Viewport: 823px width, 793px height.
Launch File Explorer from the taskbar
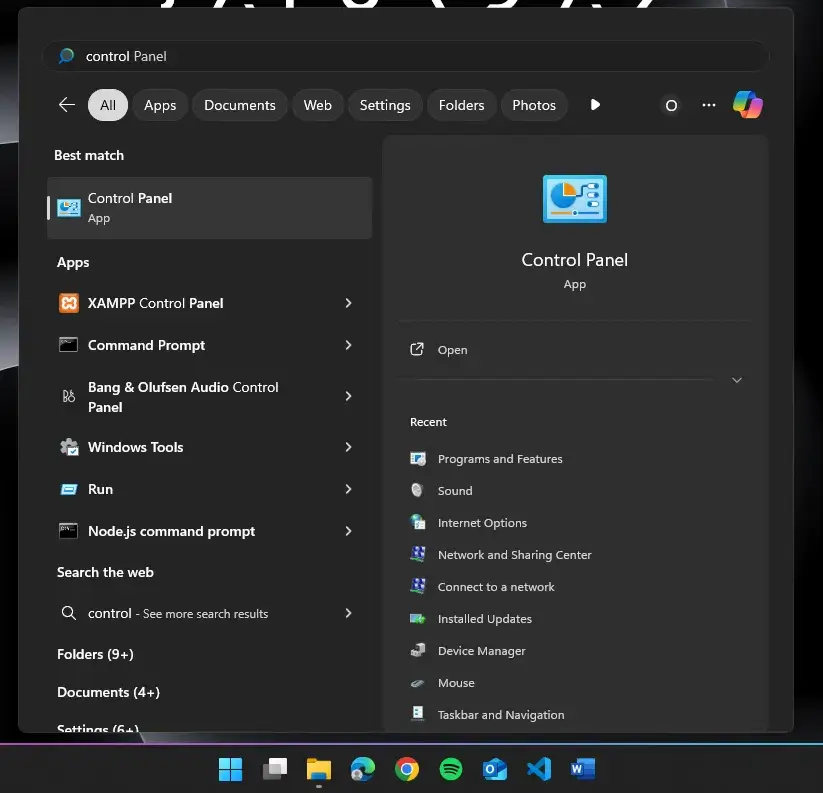(319, 769)
